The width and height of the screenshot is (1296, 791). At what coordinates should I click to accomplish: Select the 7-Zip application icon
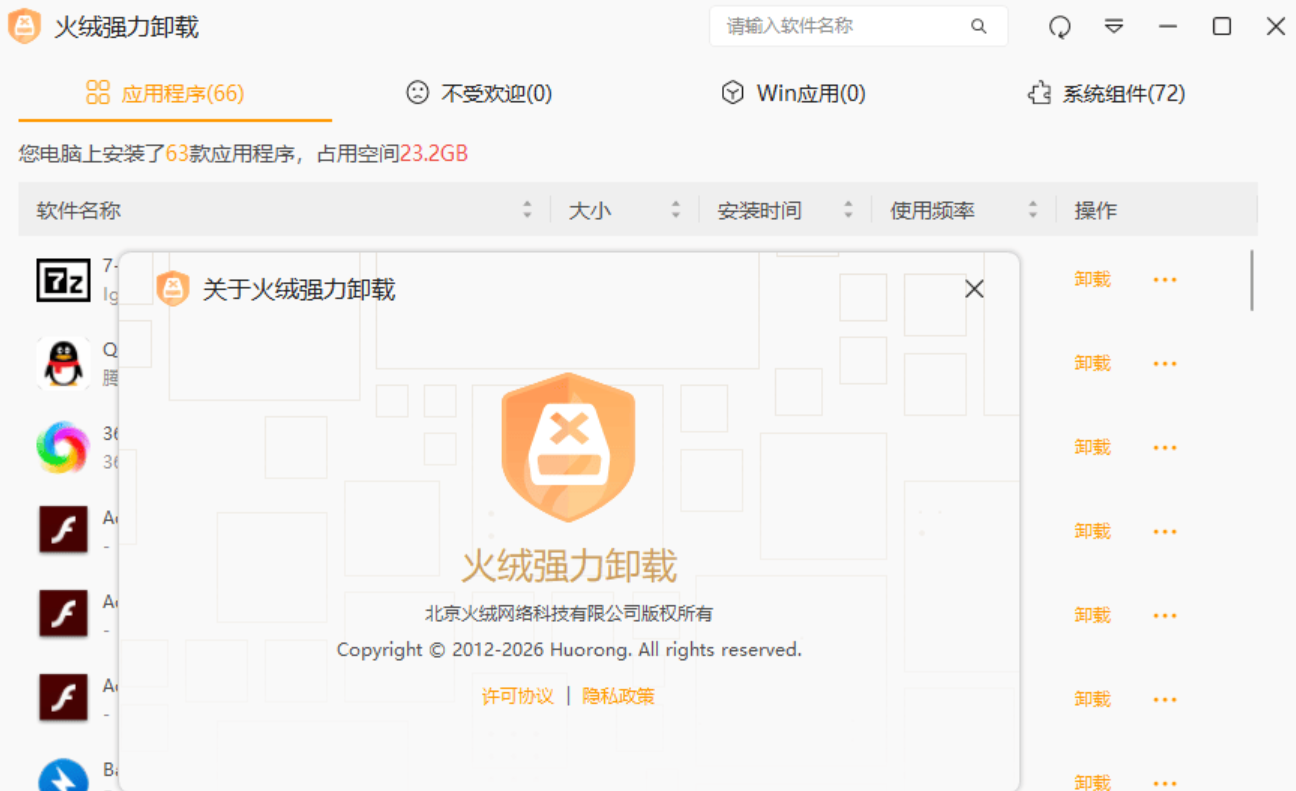pyautogui.click(x=63, y=280)
